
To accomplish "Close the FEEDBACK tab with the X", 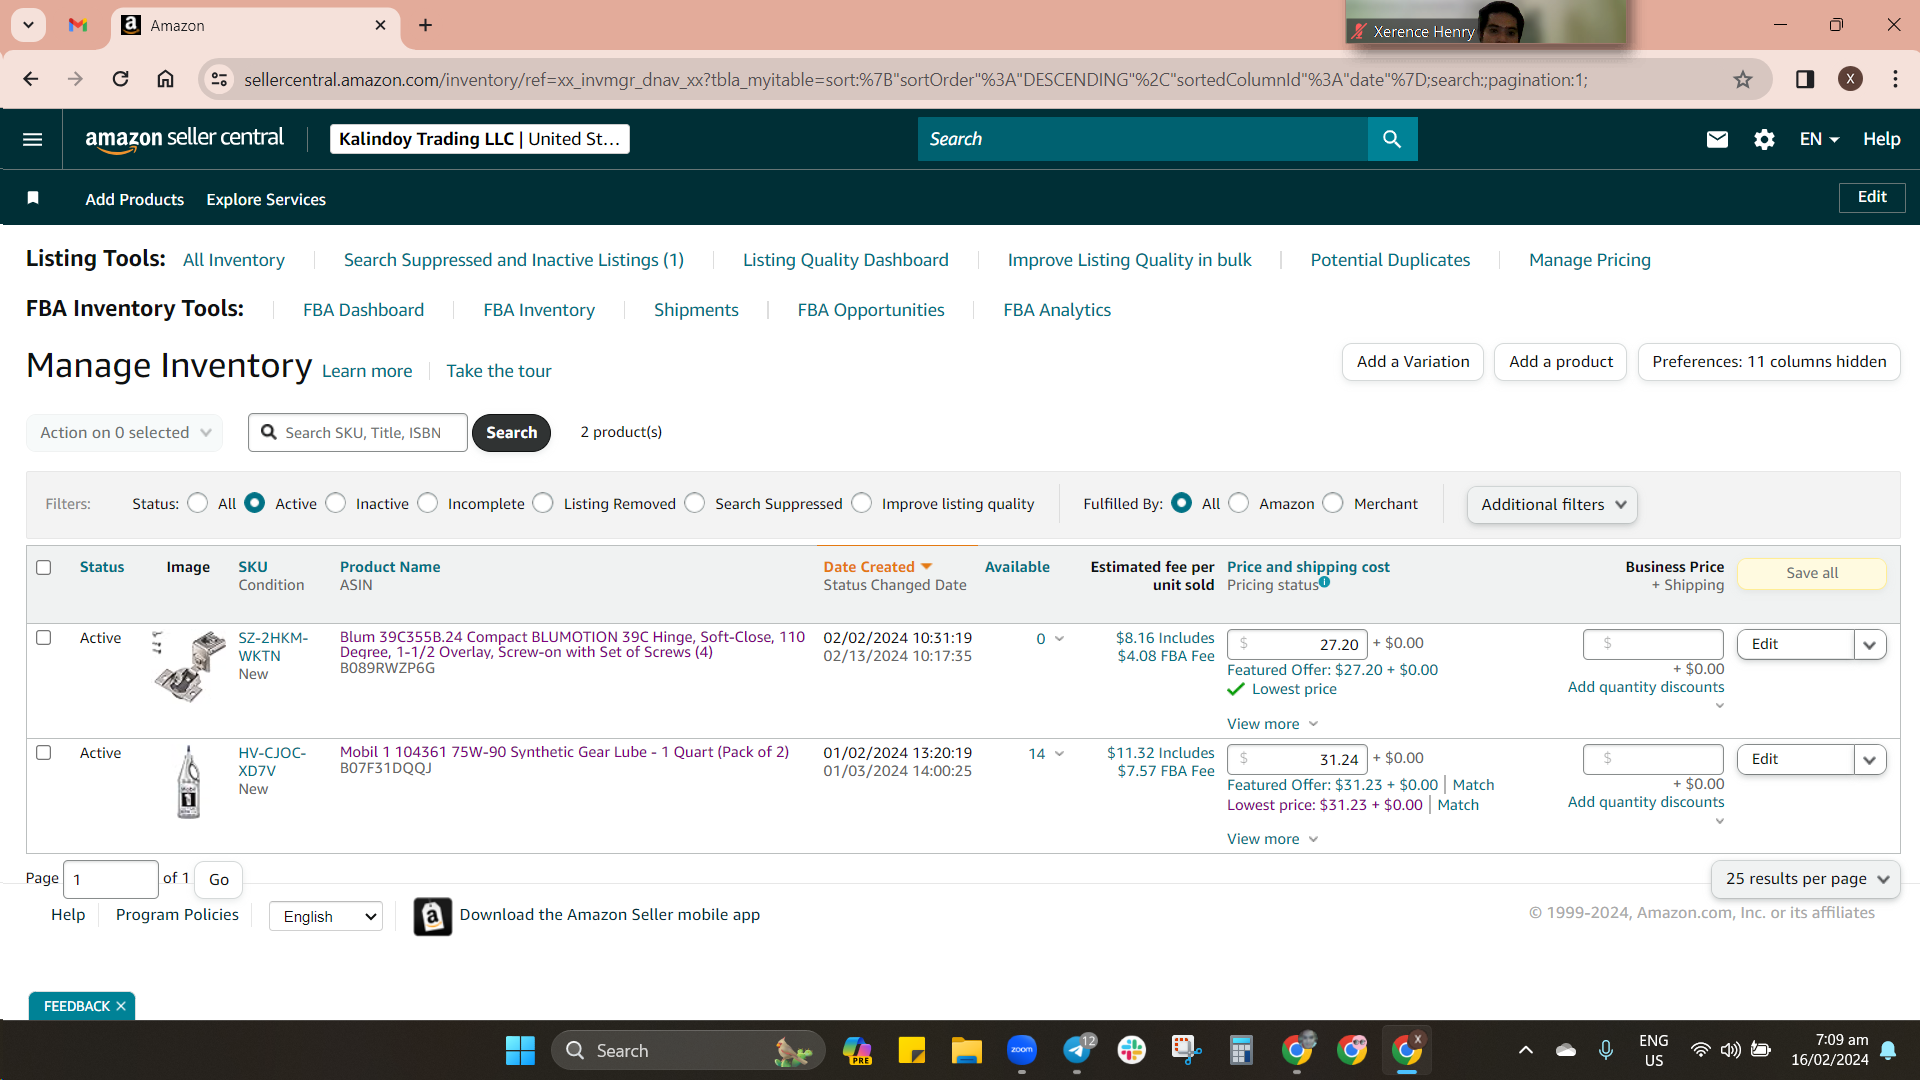I will pos(121,1006).
